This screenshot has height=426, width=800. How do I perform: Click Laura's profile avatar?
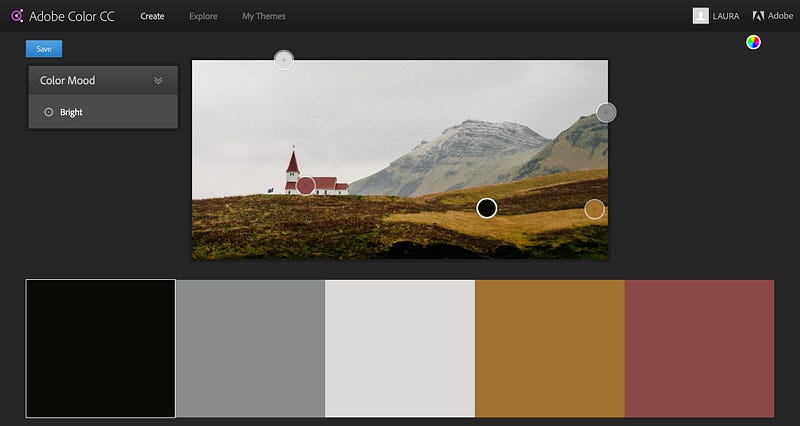click(701, 16)
